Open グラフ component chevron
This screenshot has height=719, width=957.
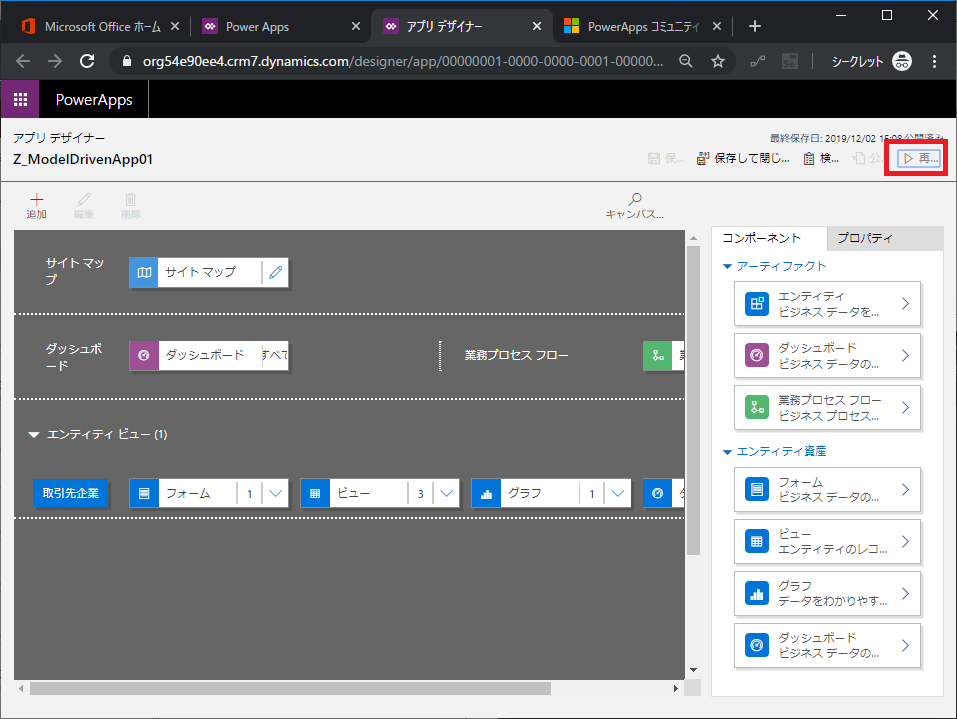click(x=906, y=593)
